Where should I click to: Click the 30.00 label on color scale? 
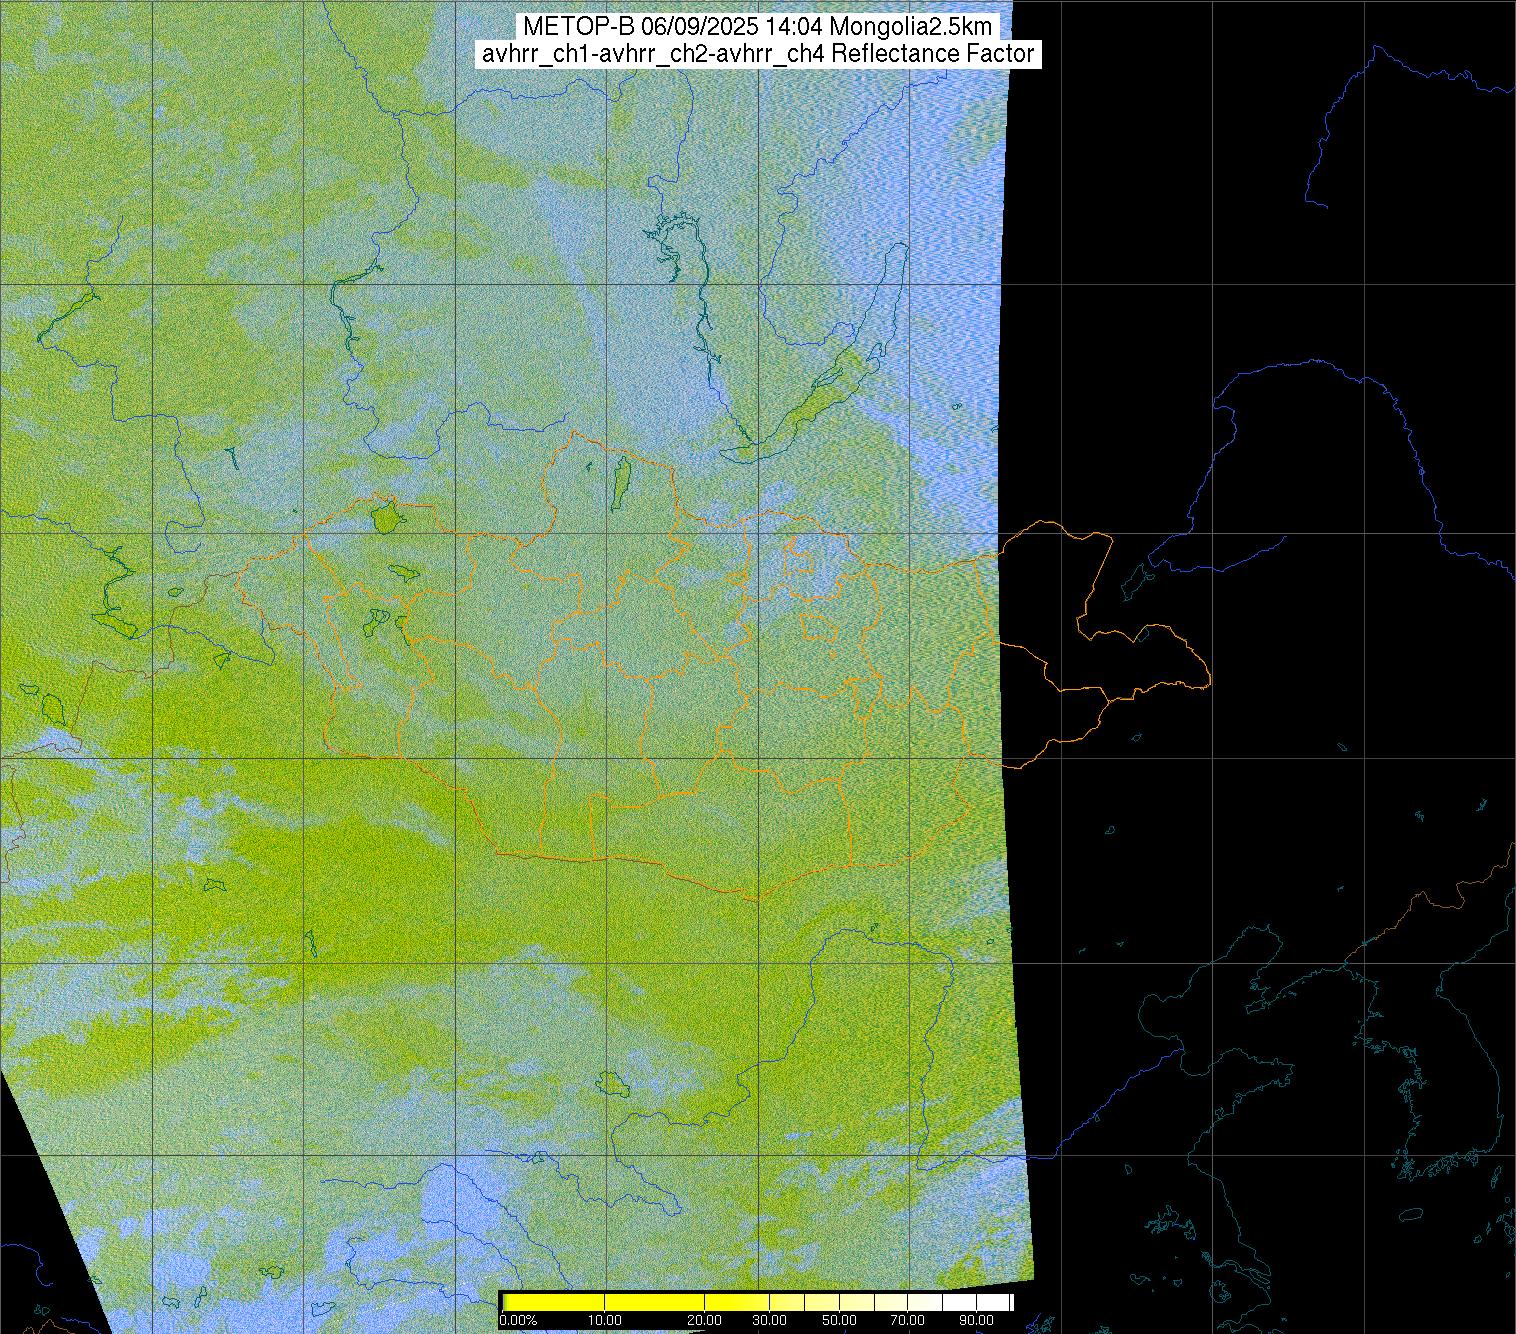coord(769,1322)
